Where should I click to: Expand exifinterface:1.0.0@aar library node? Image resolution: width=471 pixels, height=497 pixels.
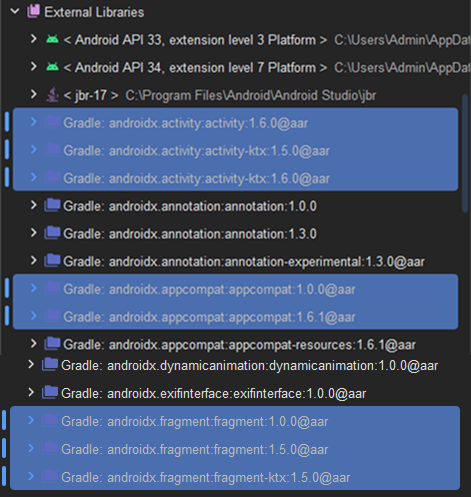coord(31,393)
